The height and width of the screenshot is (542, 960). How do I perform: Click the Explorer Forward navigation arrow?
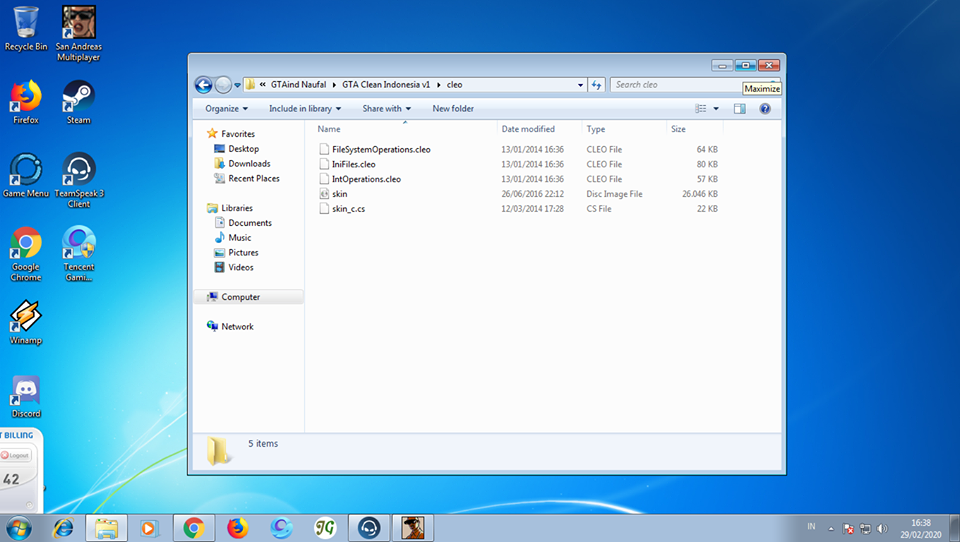223,85
